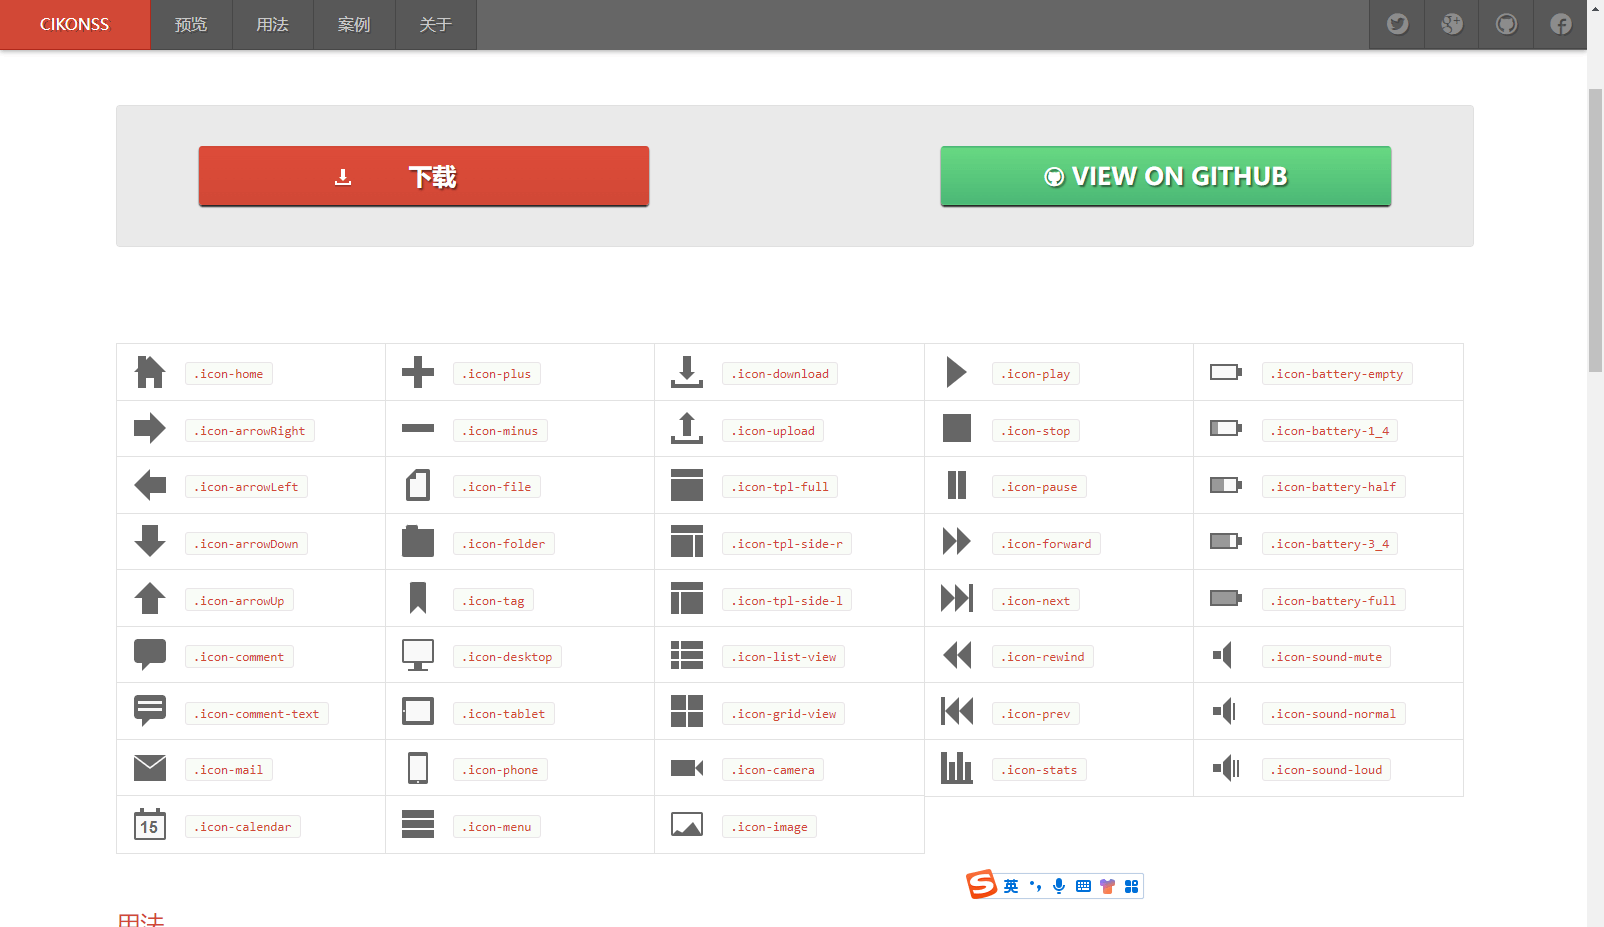Image resolution: width=1604 pixels, height=927 pixels.
Task: Click the download icon in the table
Action: coord(687,372)
